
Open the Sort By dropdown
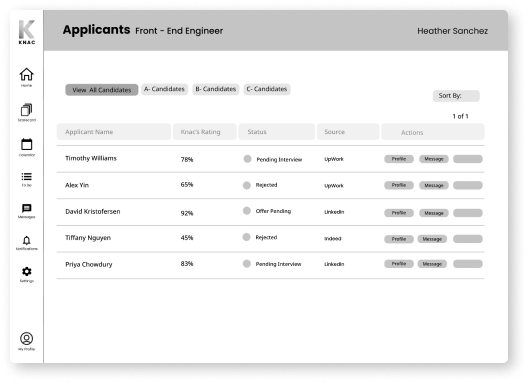click(456, 96)
